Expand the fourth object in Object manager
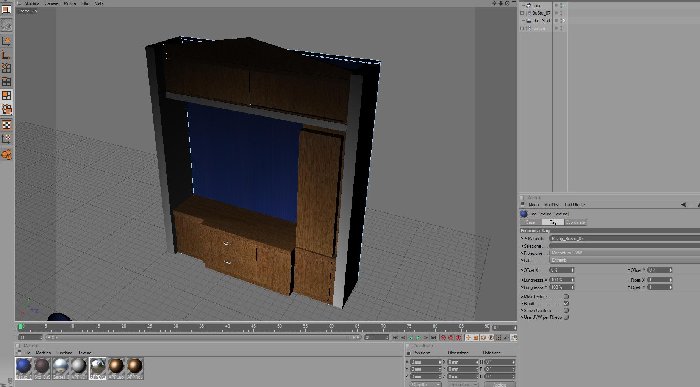This screenshot has height=387, width=700. [522, 28]
